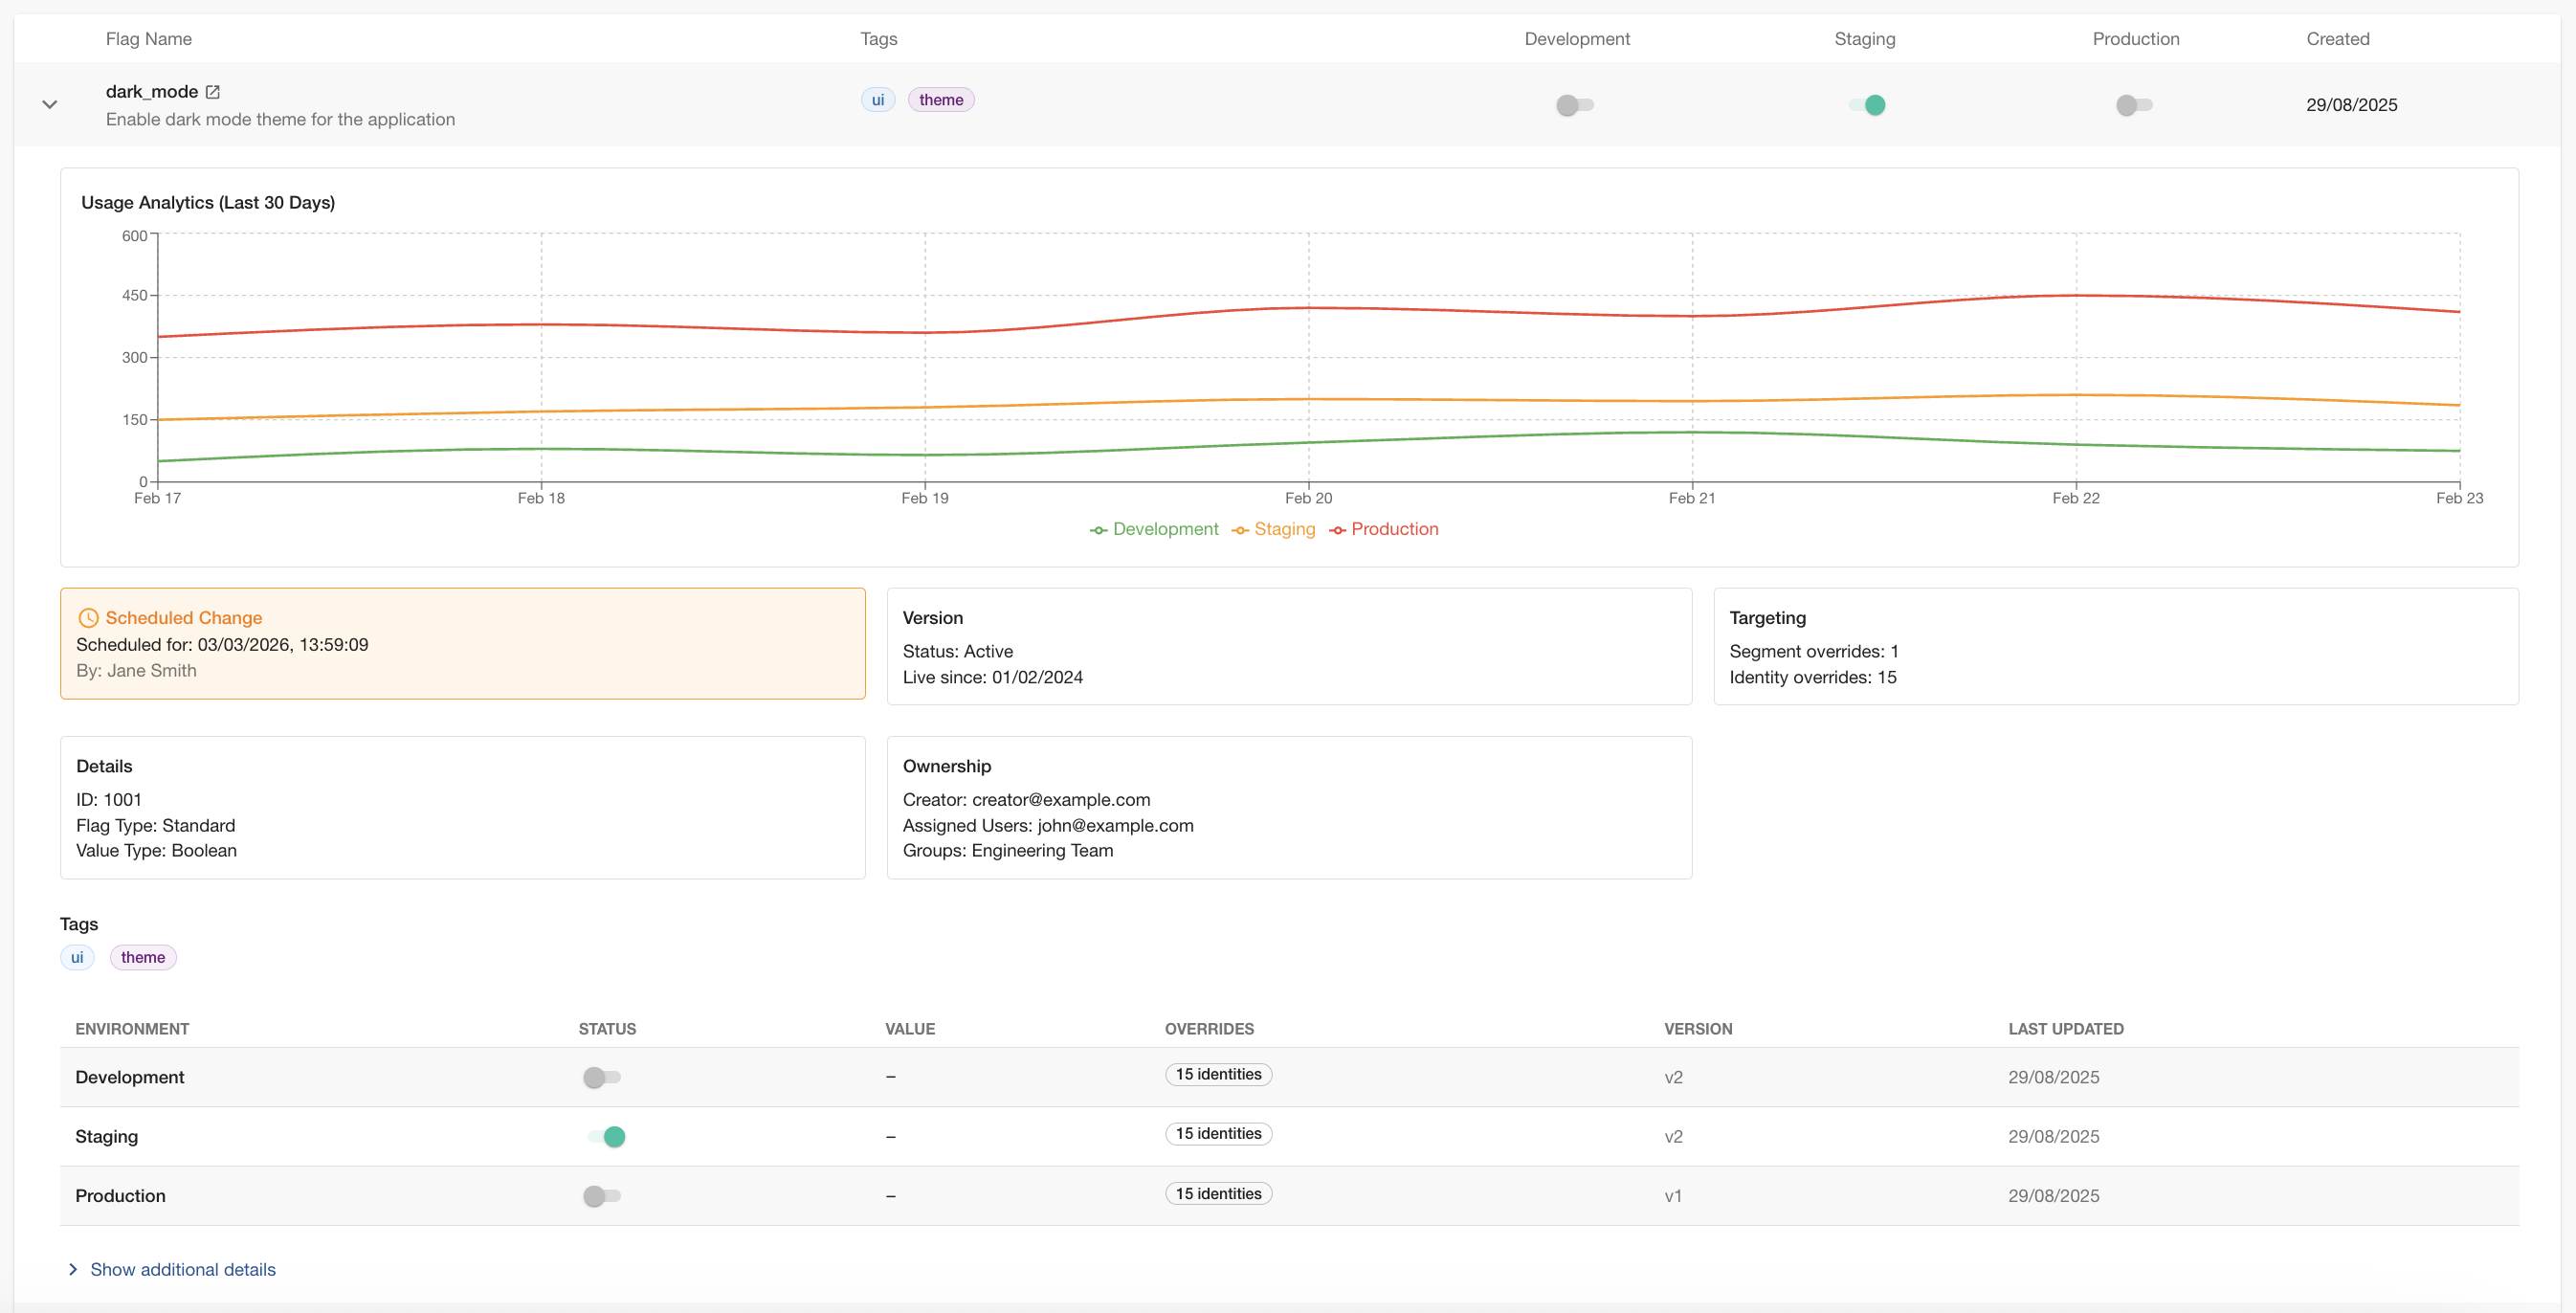Image resolution: width=2576 pixels, height=1313 pixels.
Task: Click the Flag Name column header
Action: tap(148, 38)
